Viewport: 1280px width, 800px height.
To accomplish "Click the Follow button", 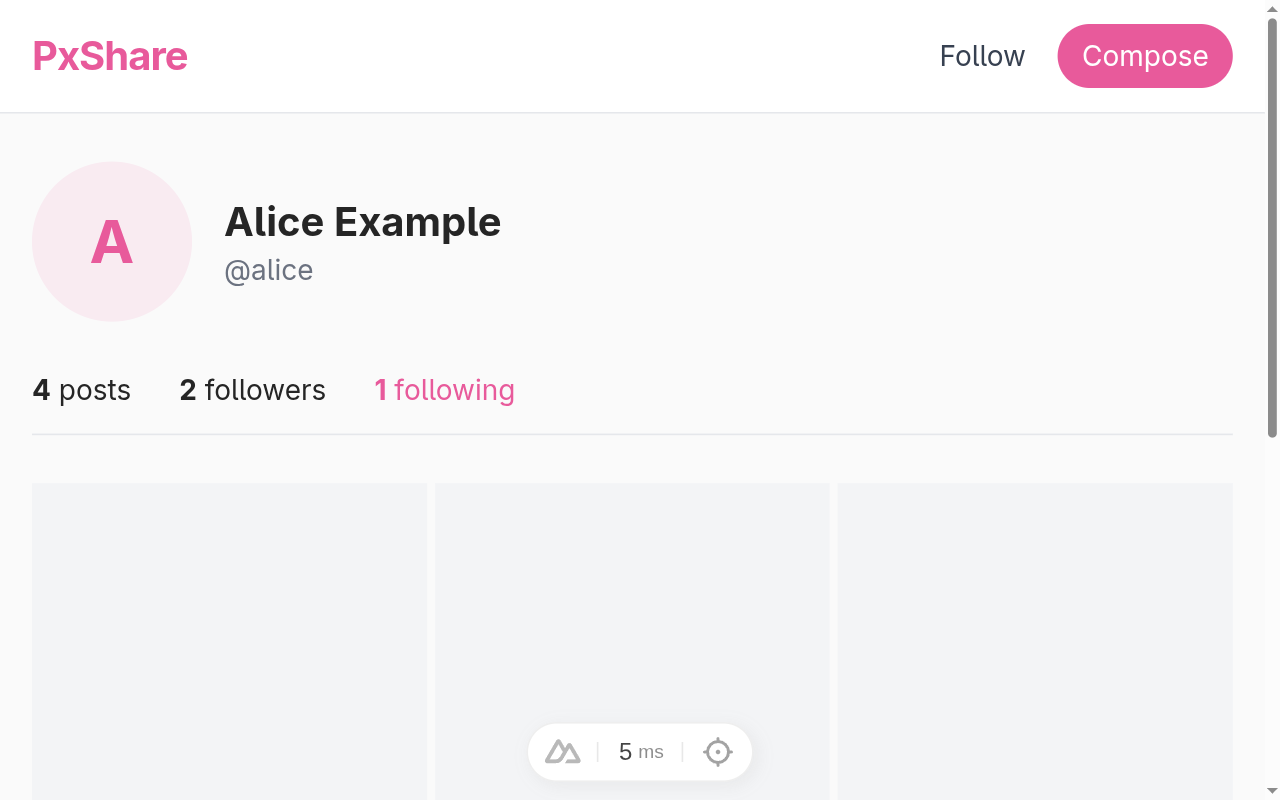I will pyautogui.click(x=982, y=56).
